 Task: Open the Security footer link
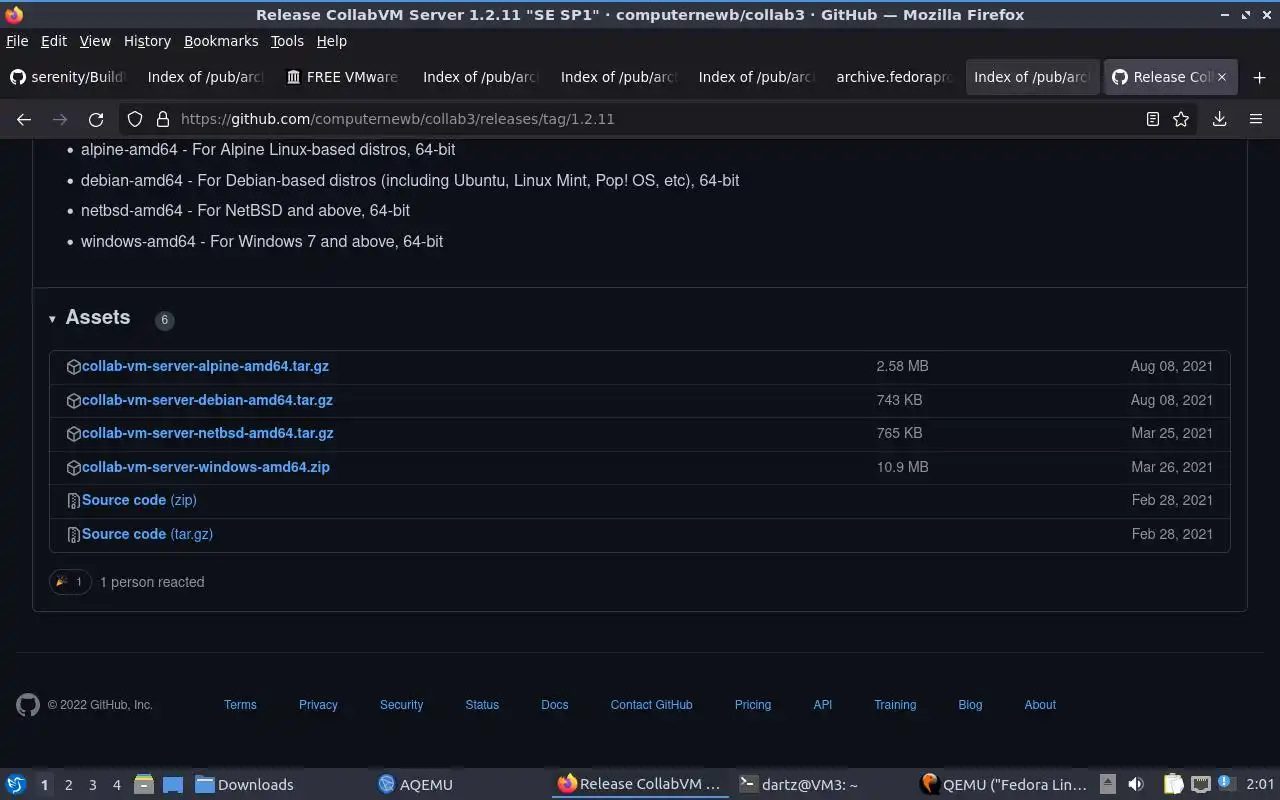point(401,705)
